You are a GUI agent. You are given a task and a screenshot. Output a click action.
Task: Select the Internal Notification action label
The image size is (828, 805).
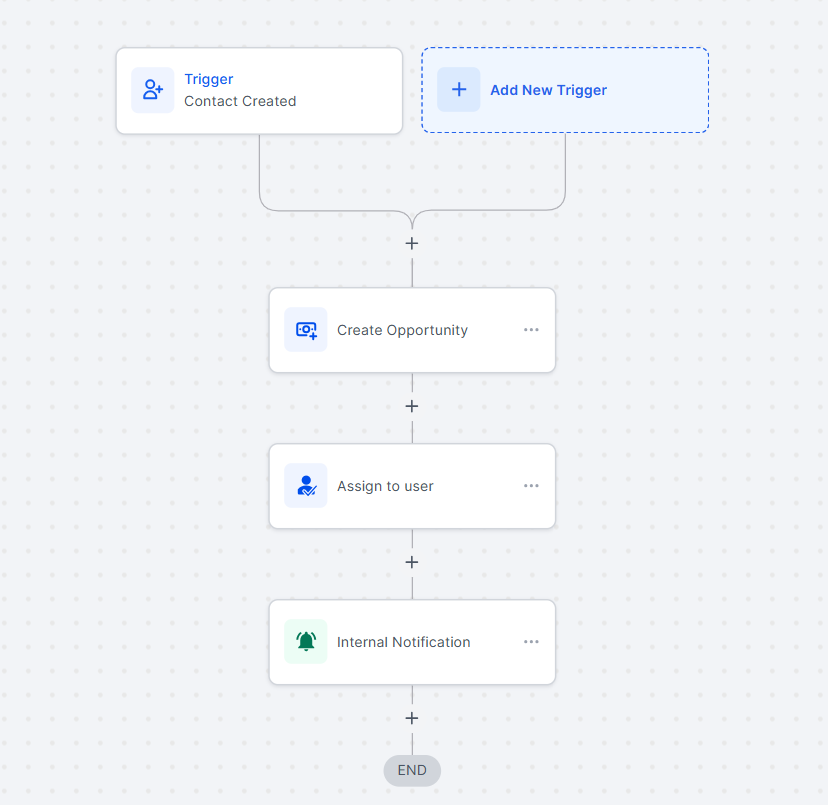tap(403, 642)
